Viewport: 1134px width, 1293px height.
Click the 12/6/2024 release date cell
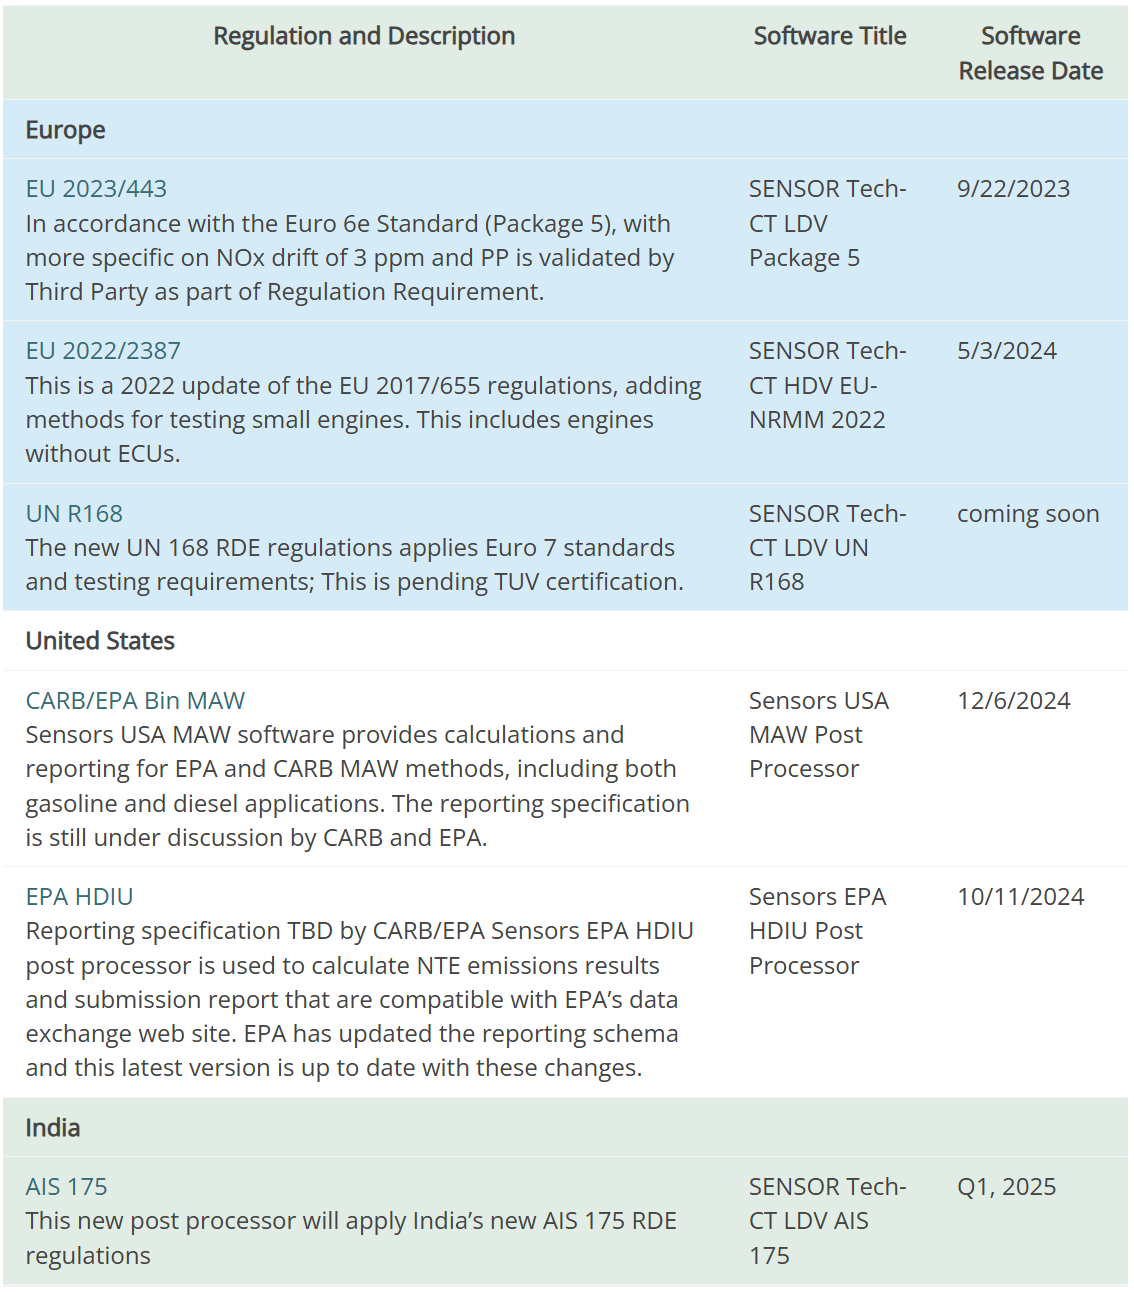click(x=1013, y=701)
